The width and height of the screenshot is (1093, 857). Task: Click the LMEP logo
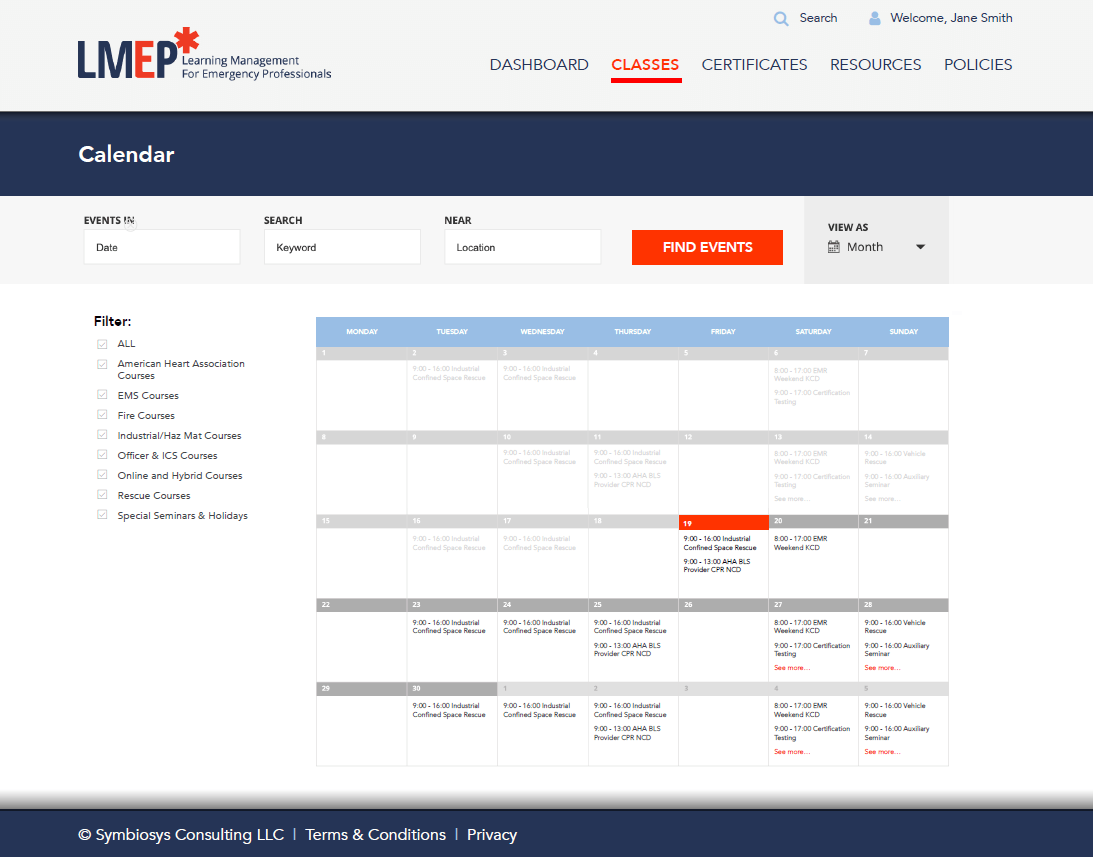tap(204, 54)
